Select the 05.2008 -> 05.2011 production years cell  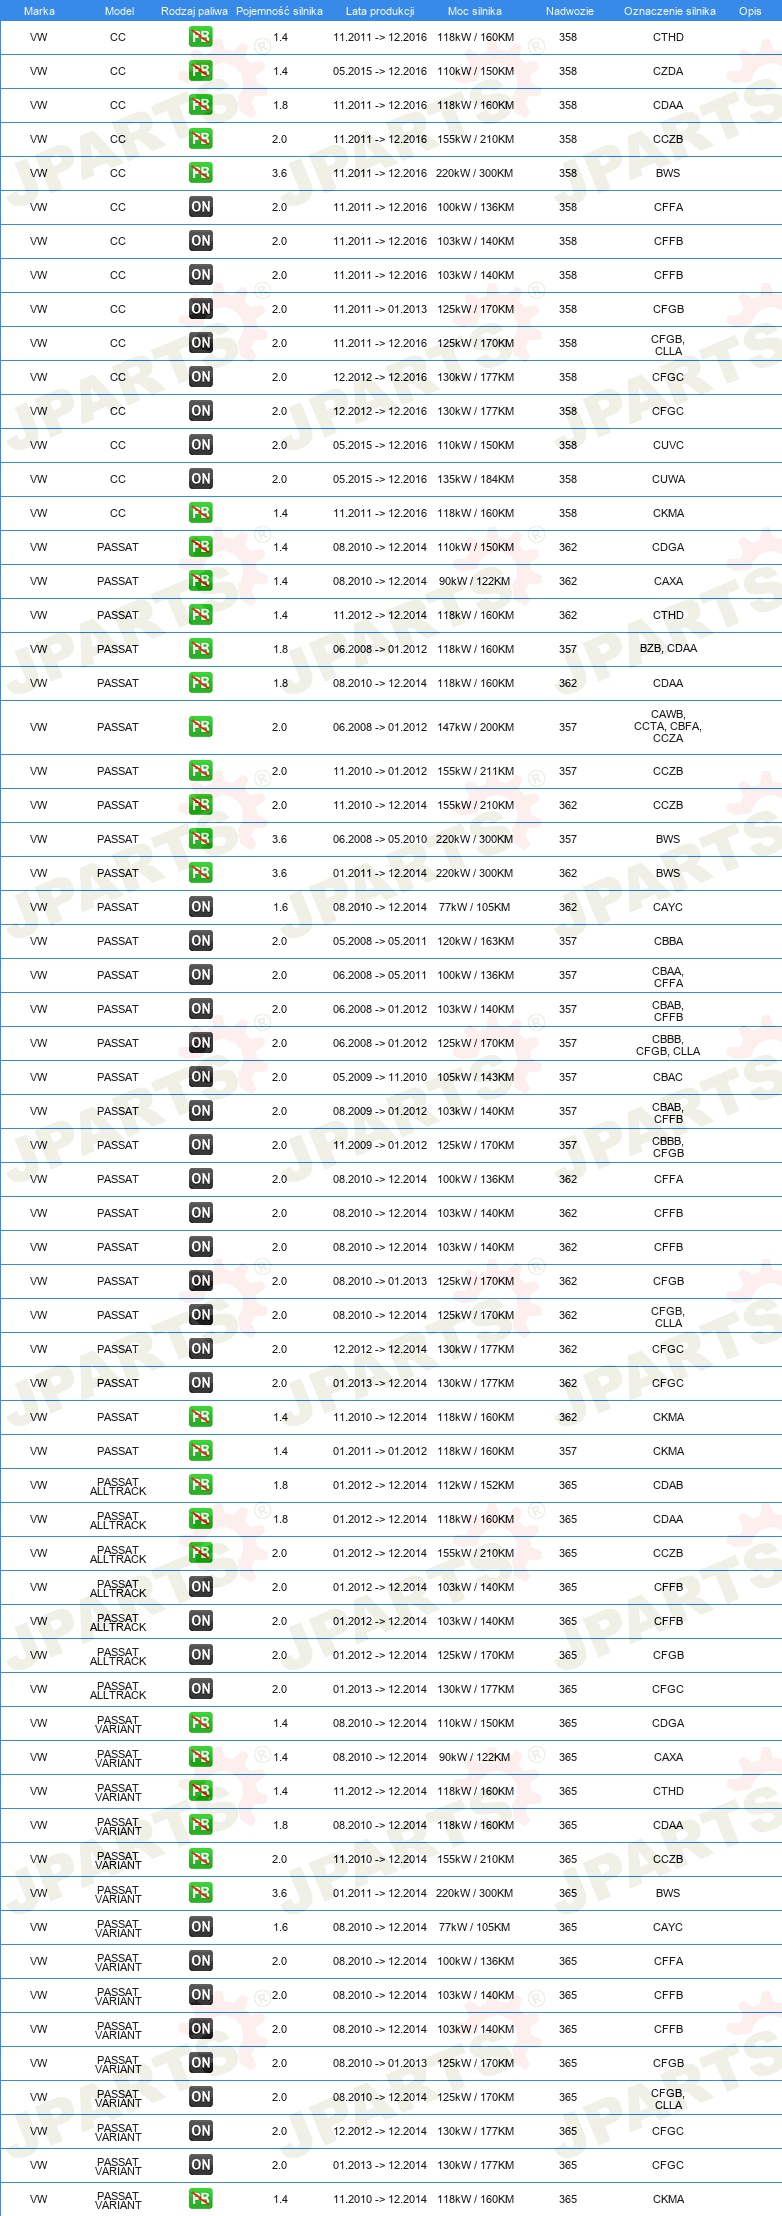click(x=380, y=941)
